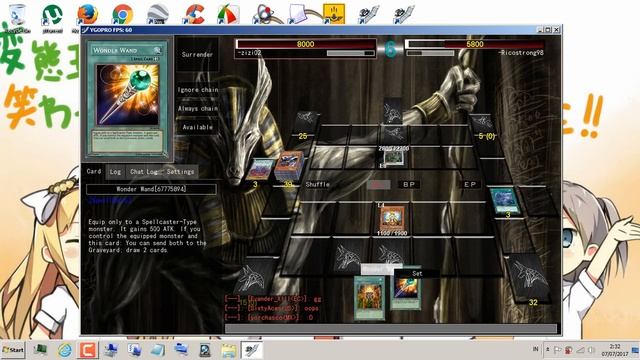640x360 pixels.
Task: Choose Set for the Wonder Wand card
Action: tap(417, 273)
